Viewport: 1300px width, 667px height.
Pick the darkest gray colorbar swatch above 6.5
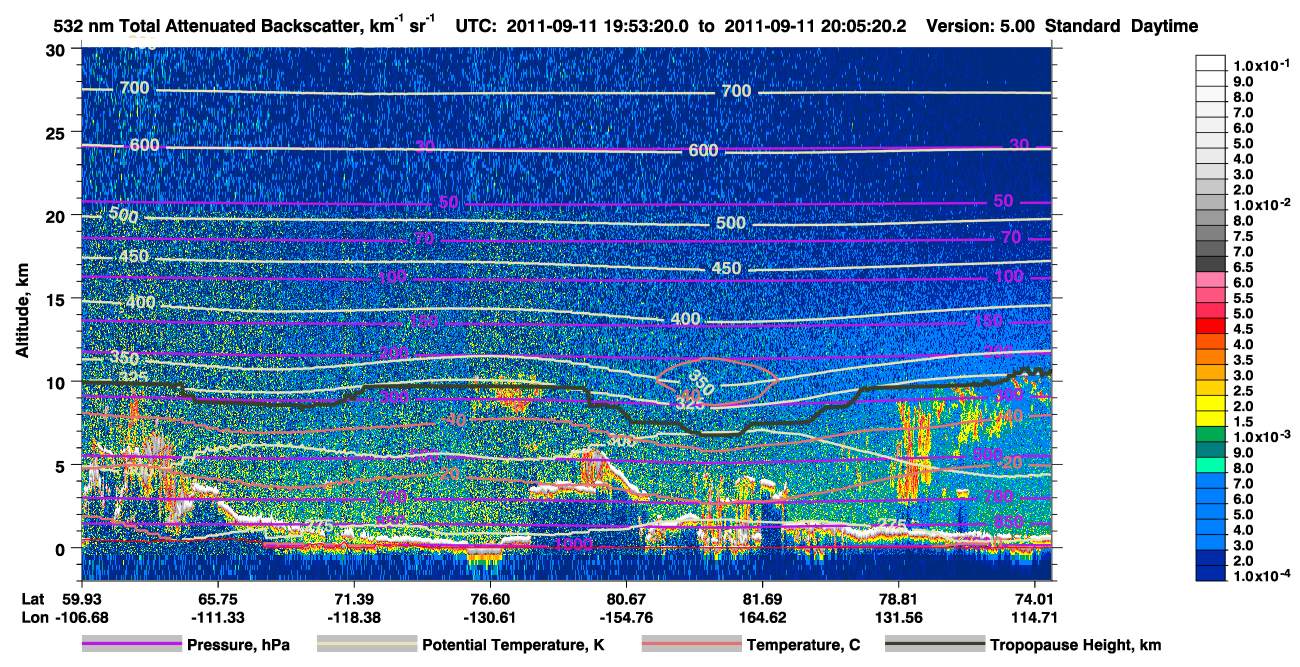coord(1210,264)
